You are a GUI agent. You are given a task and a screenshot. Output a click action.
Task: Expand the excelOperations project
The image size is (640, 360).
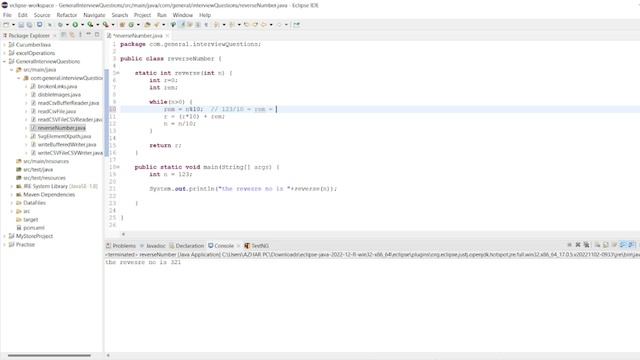[4, 53]
